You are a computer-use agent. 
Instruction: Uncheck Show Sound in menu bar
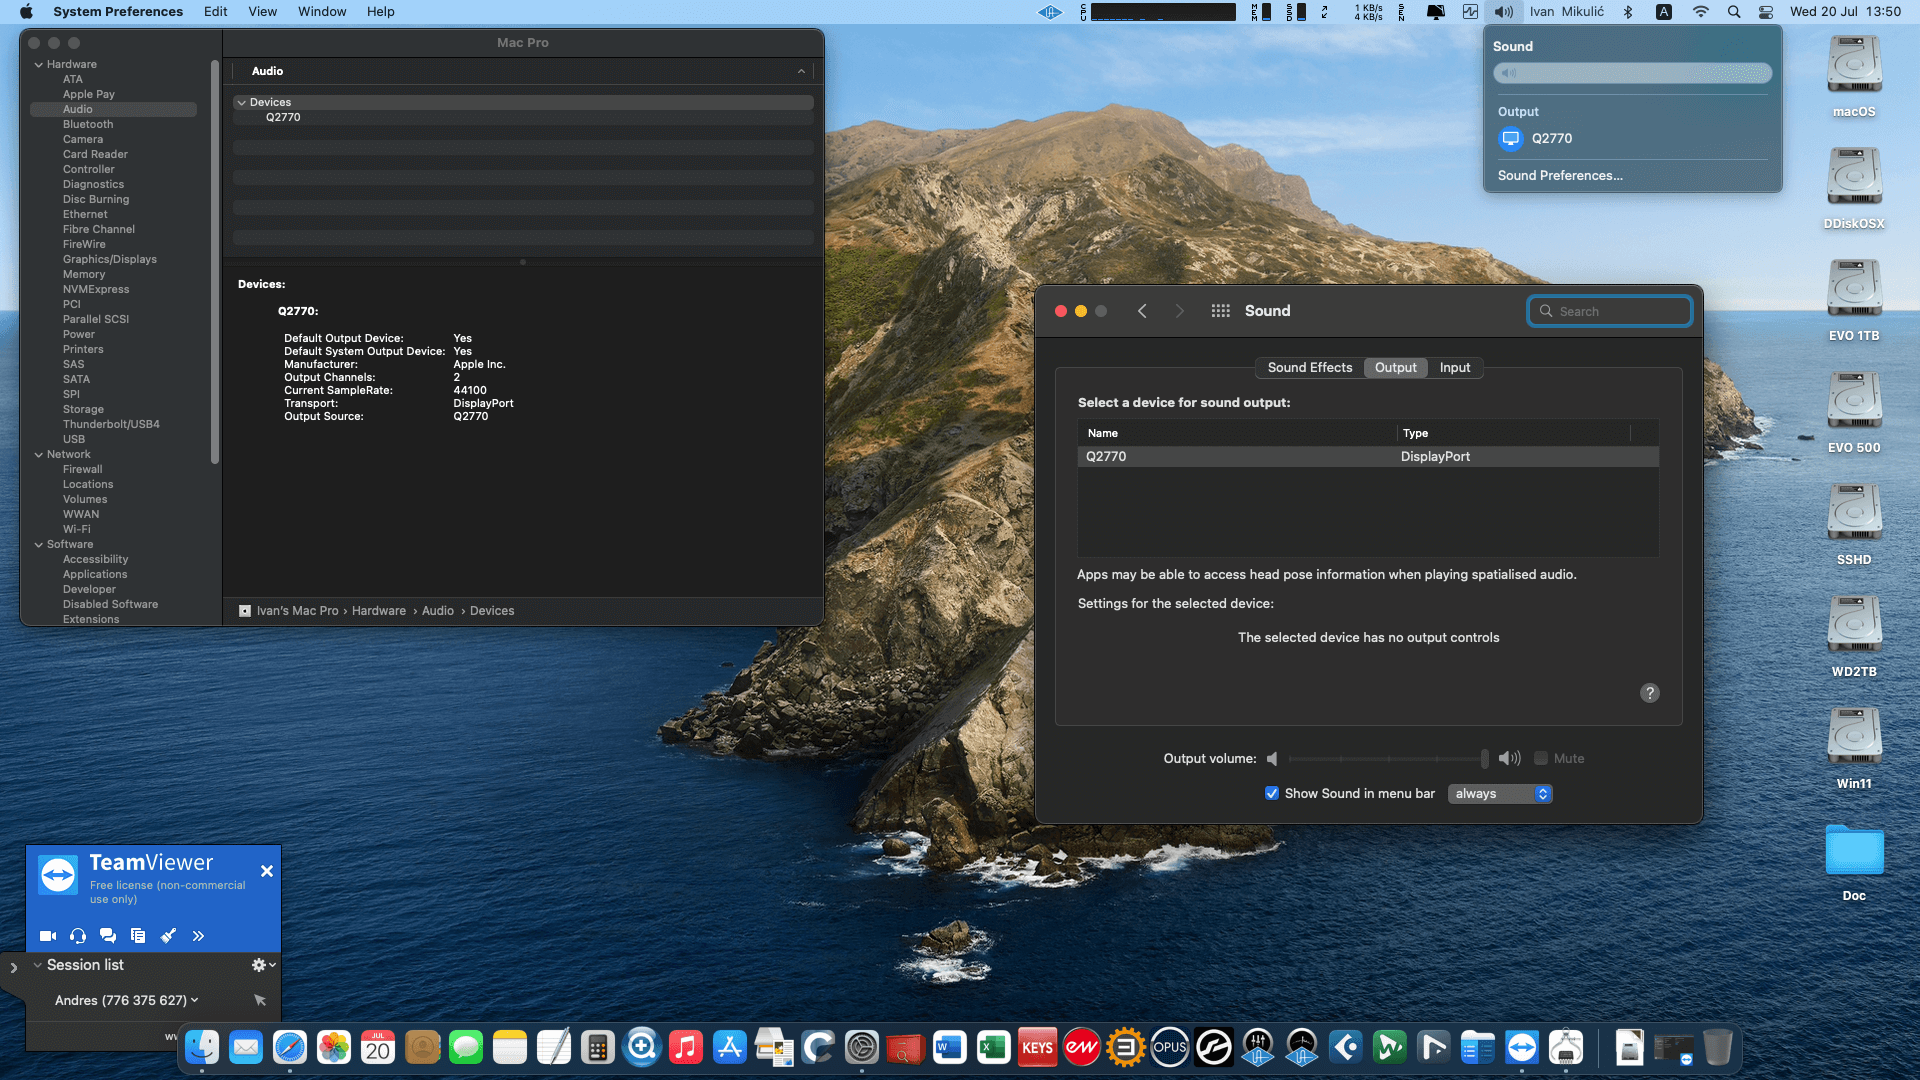click(x=1272, y=794)
